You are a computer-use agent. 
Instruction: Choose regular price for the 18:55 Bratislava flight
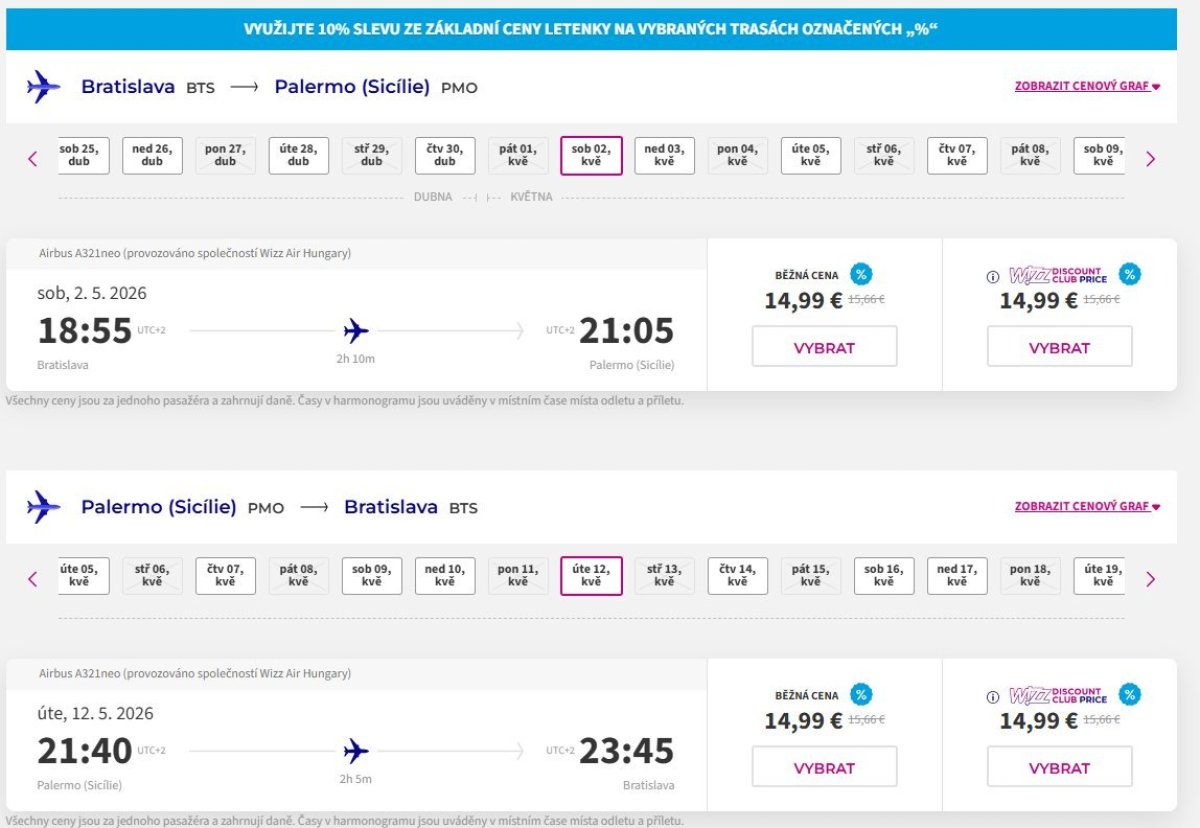[x=824, y=347]
